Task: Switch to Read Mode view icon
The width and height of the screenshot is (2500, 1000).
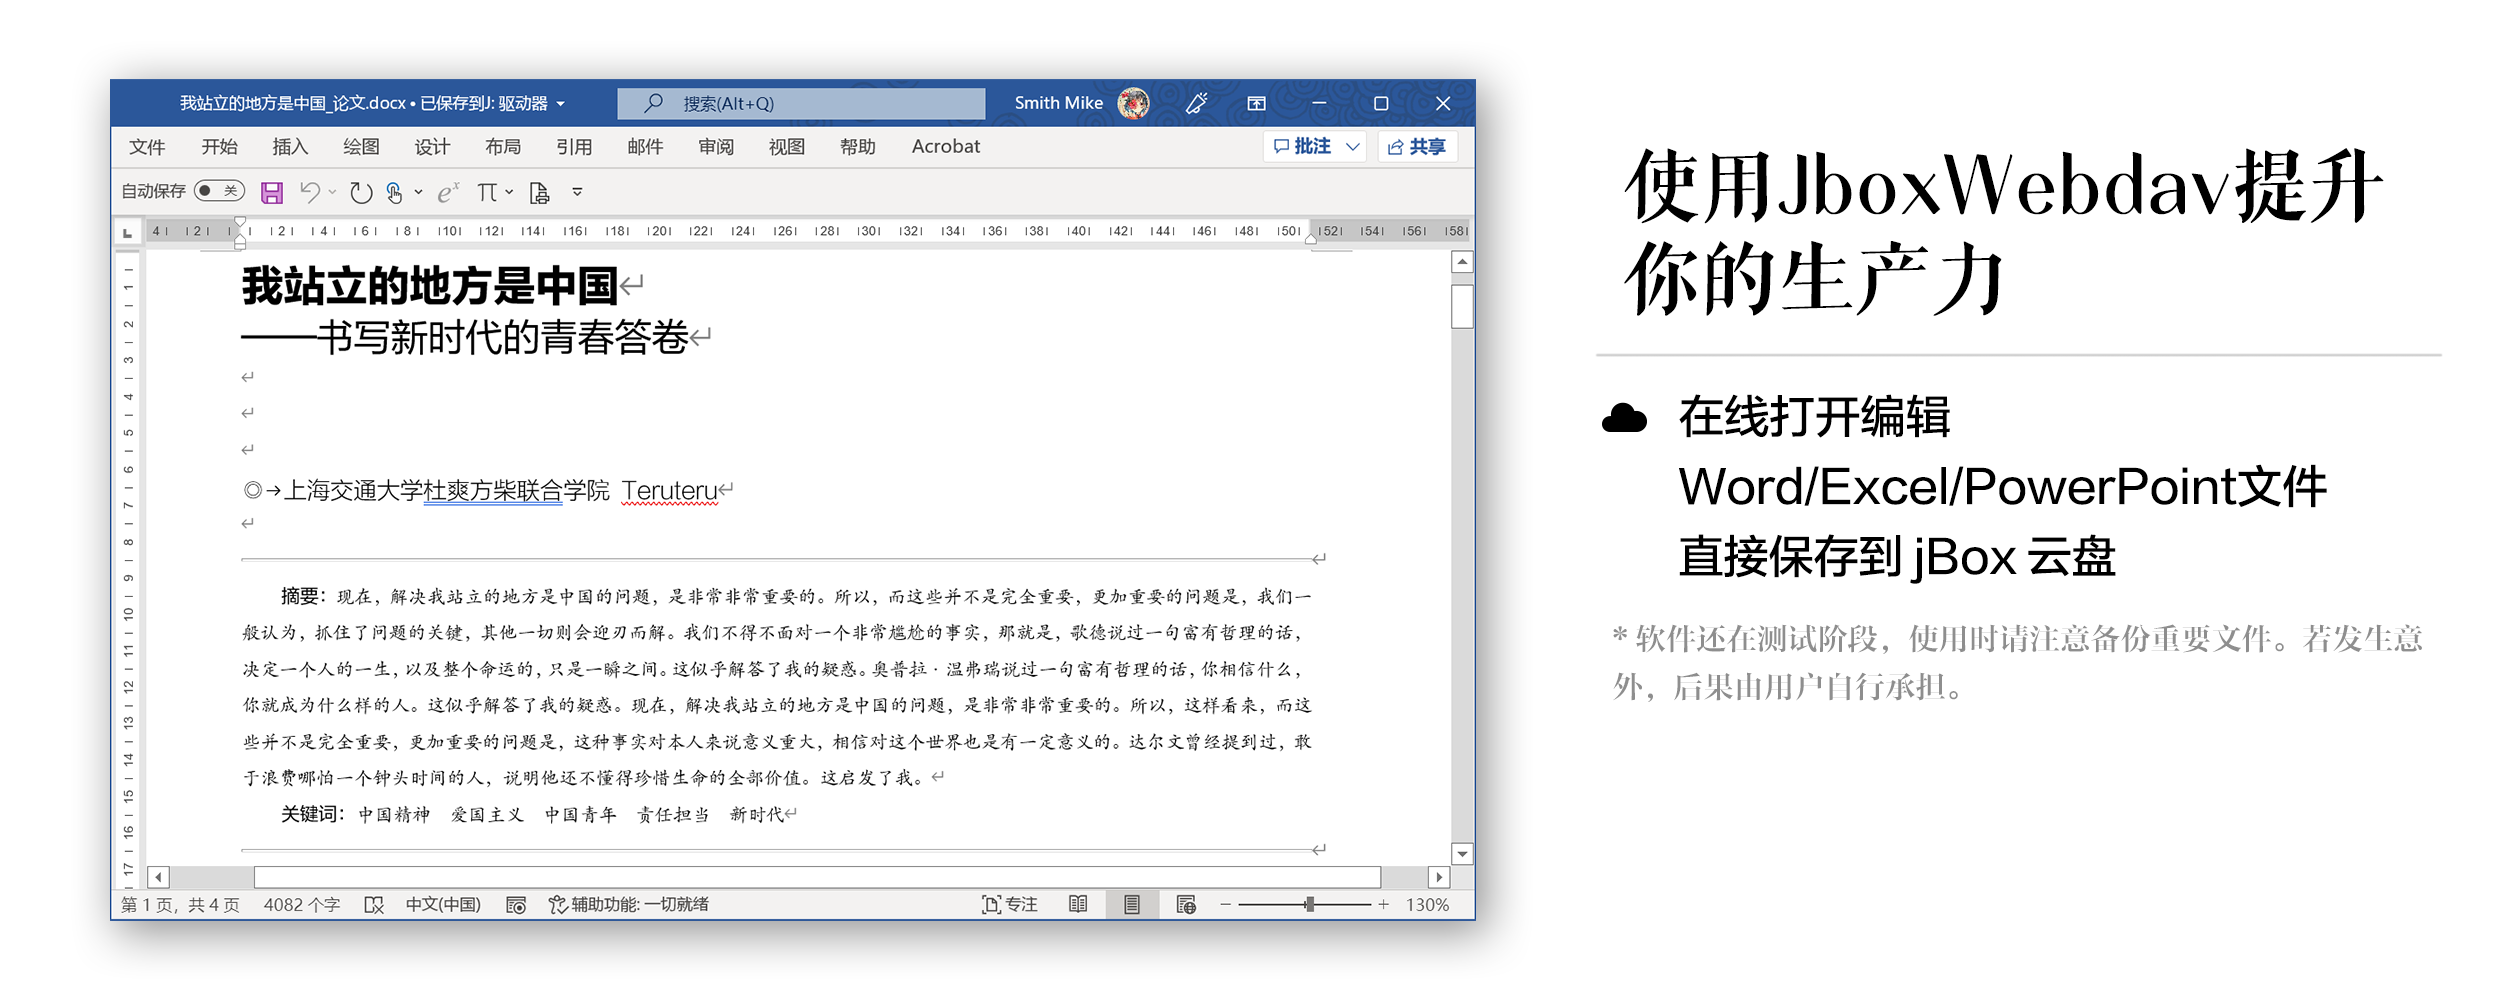Action: coord(1078,905)
